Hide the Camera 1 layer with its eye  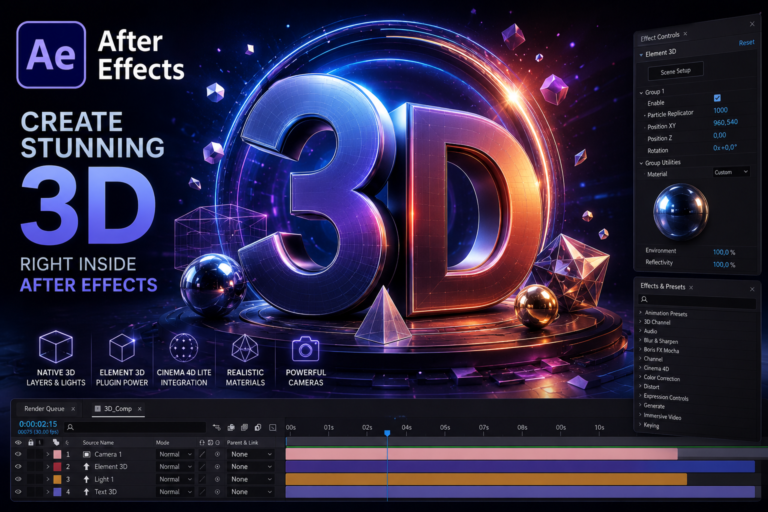18,454
